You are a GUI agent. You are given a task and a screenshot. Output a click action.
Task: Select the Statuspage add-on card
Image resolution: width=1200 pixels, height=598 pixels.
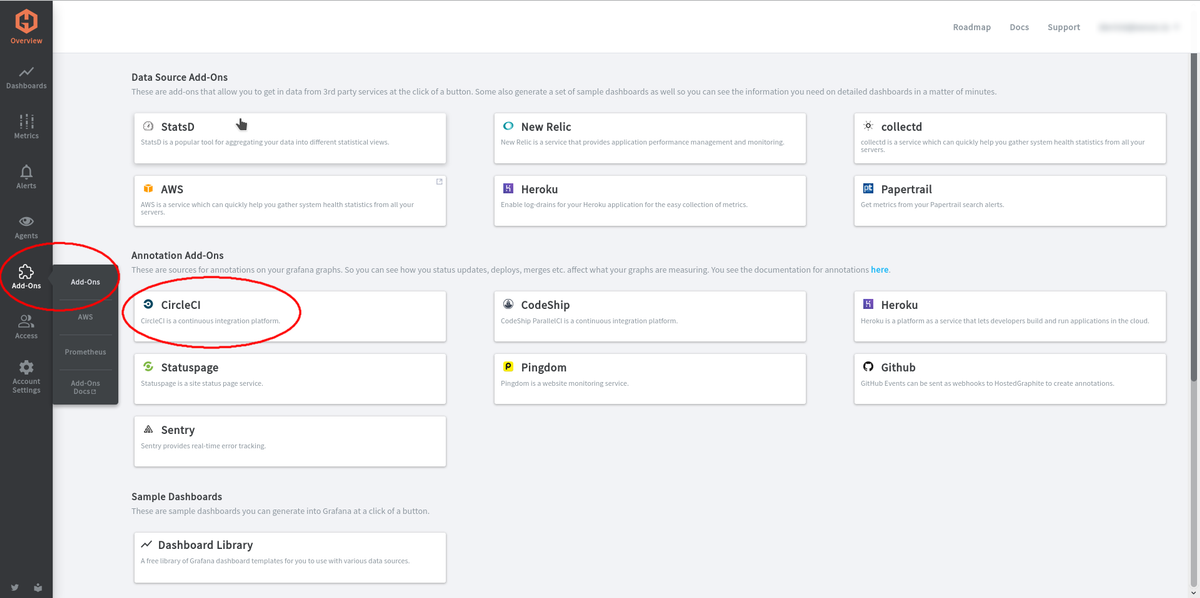coord(290,378)
